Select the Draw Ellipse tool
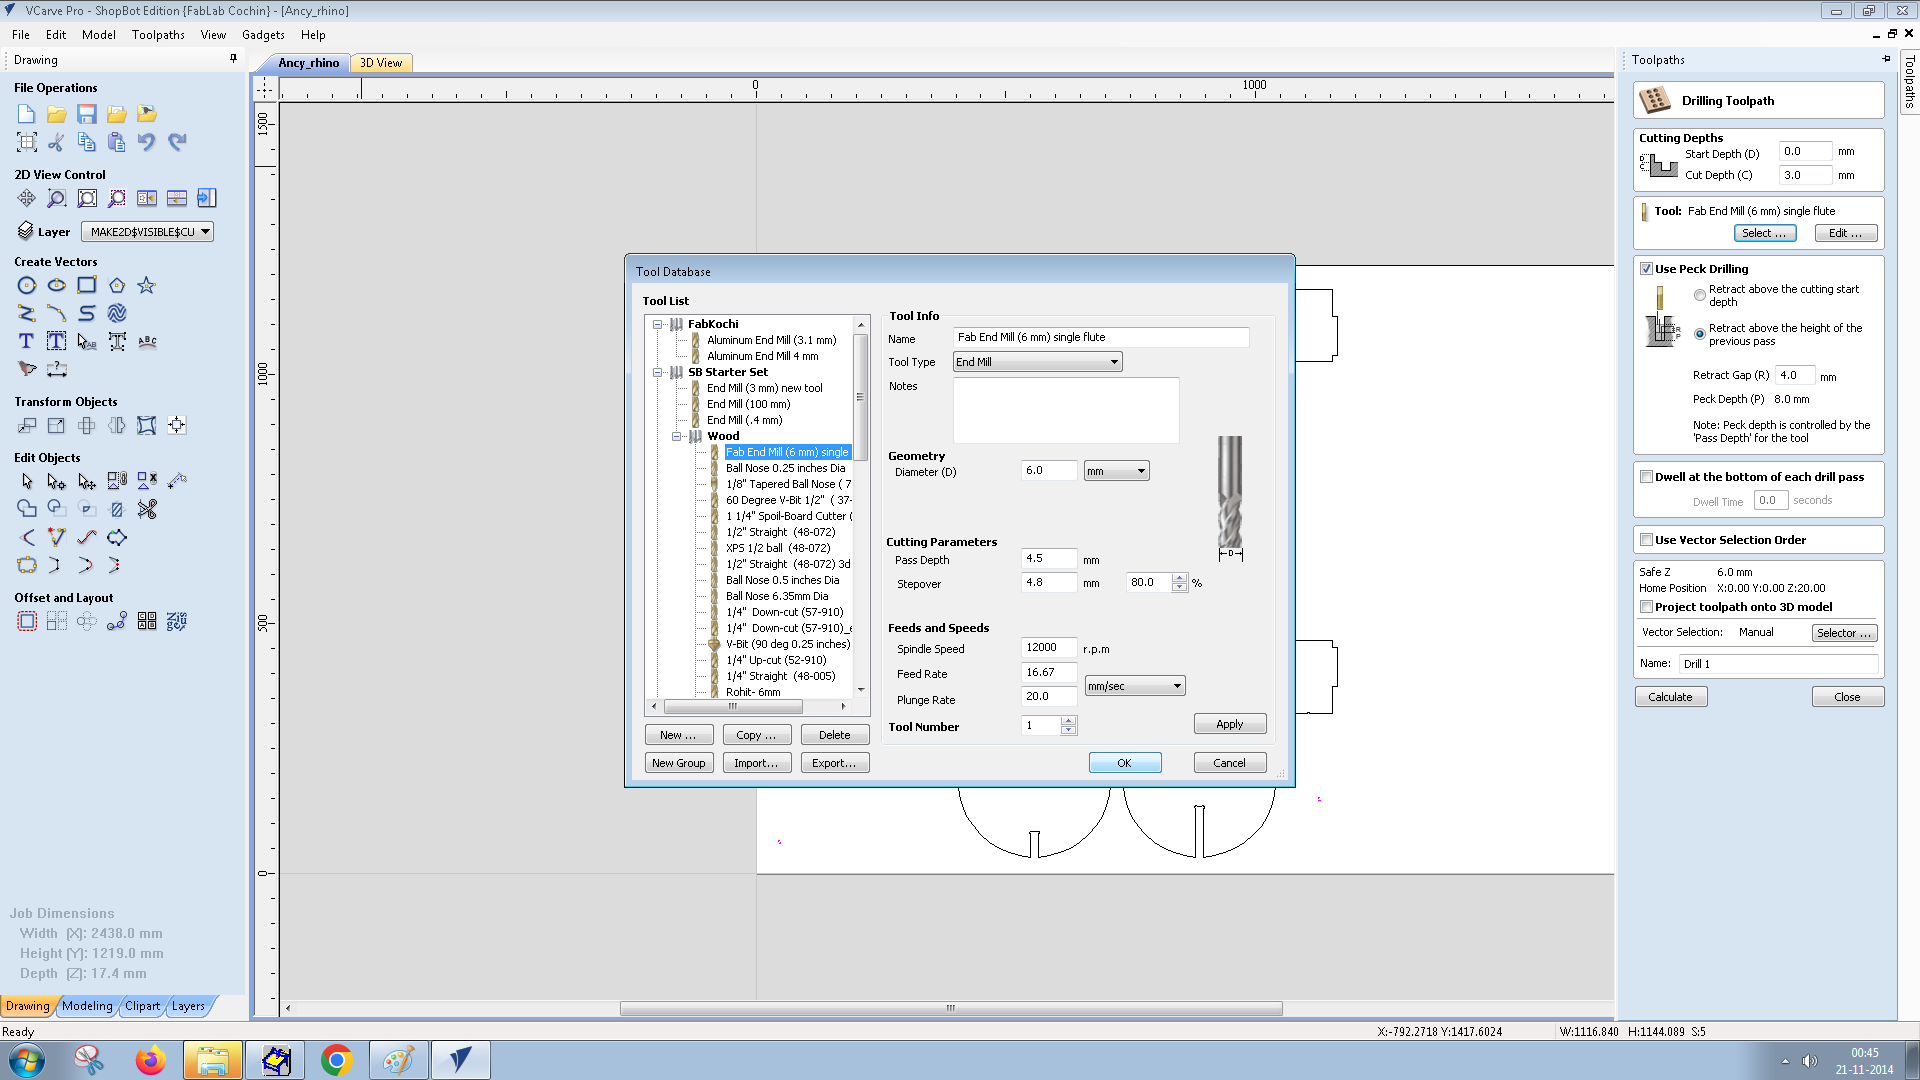 [57, 285]
